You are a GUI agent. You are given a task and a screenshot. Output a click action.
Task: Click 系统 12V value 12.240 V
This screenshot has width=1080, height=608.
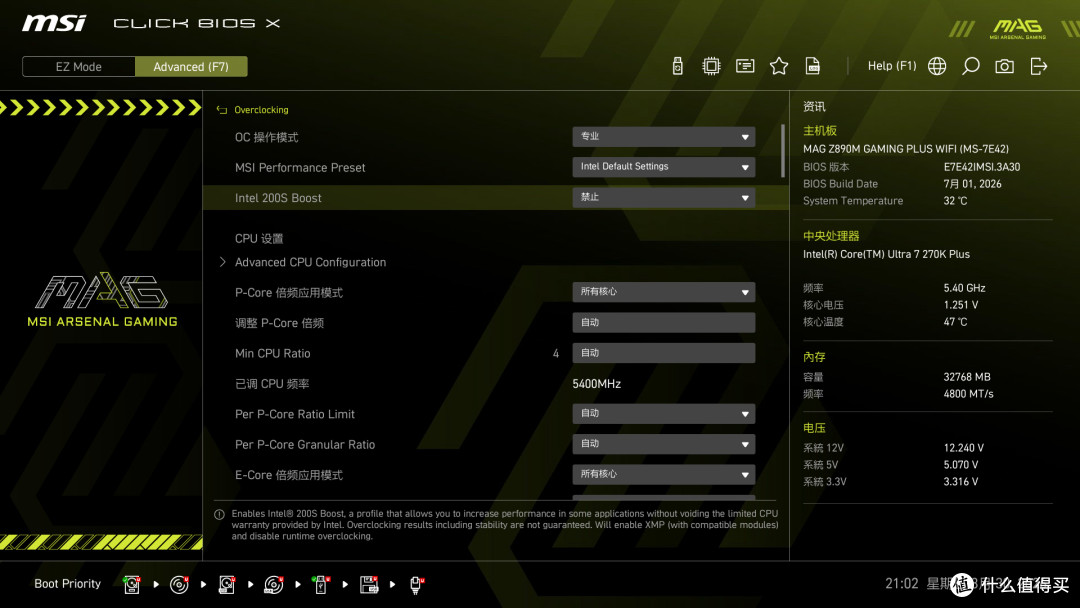point(964,448)
